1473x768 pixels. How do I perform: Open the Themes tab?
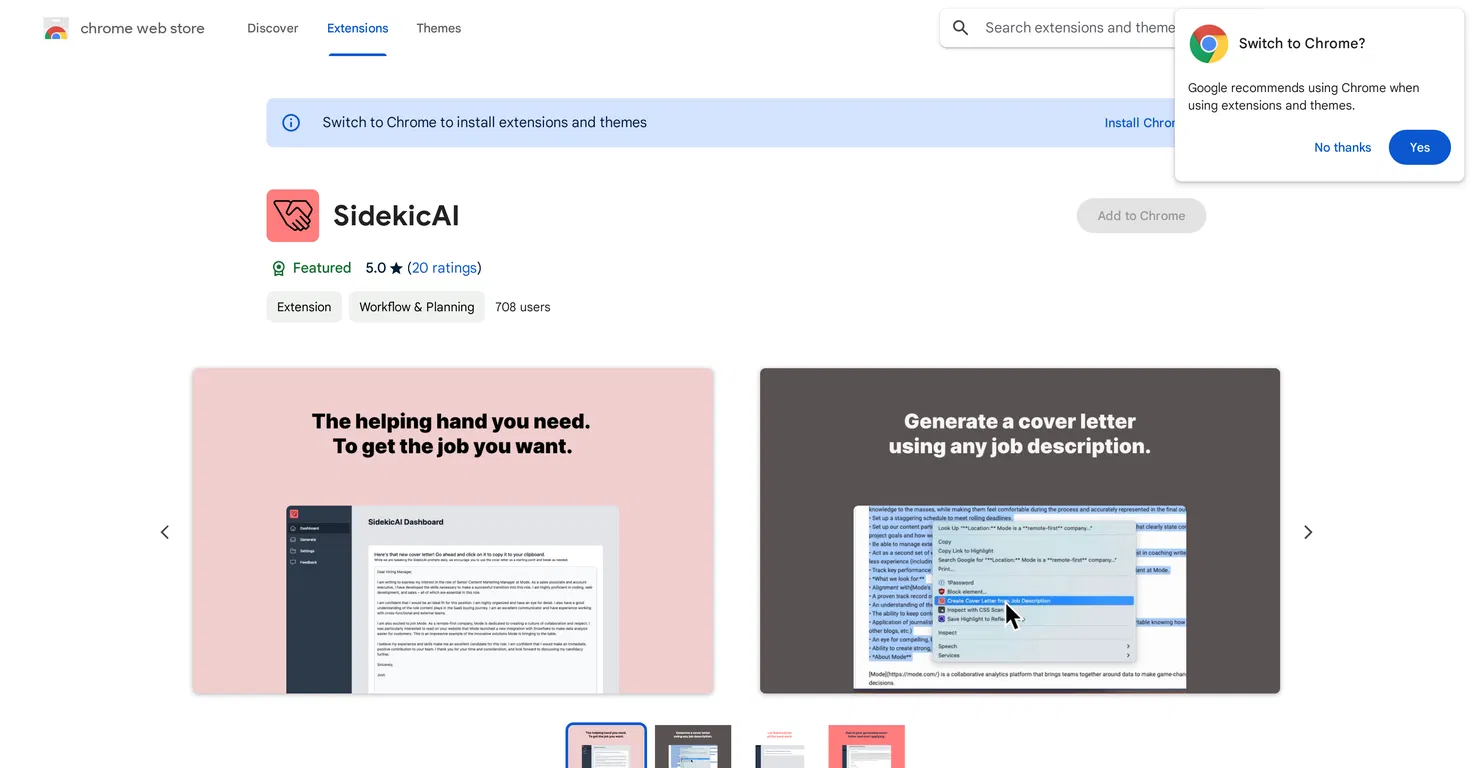click(x=439, y=28)
